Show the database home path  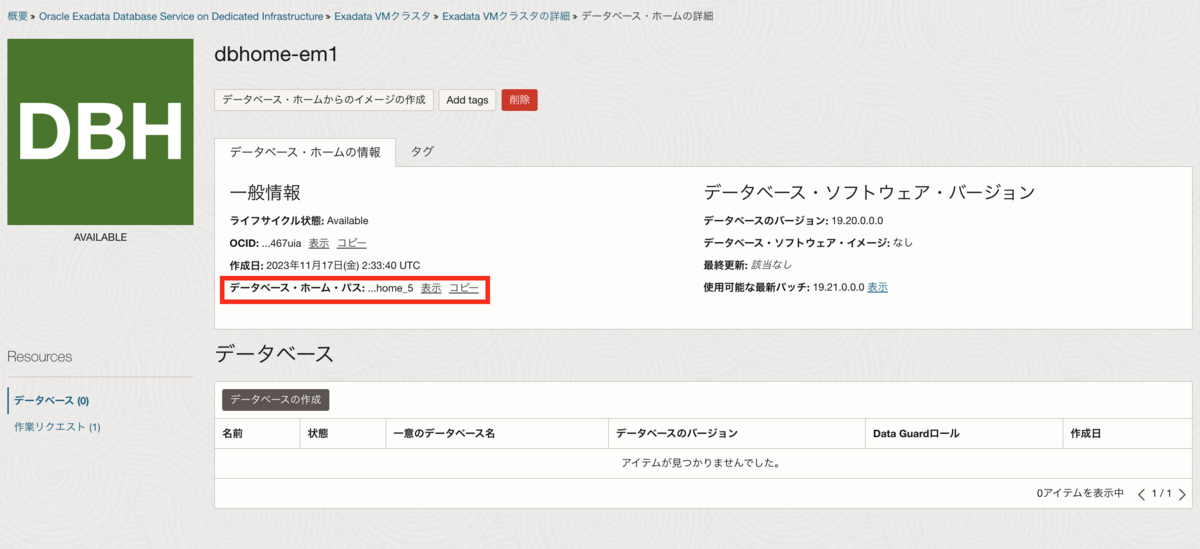431,288
